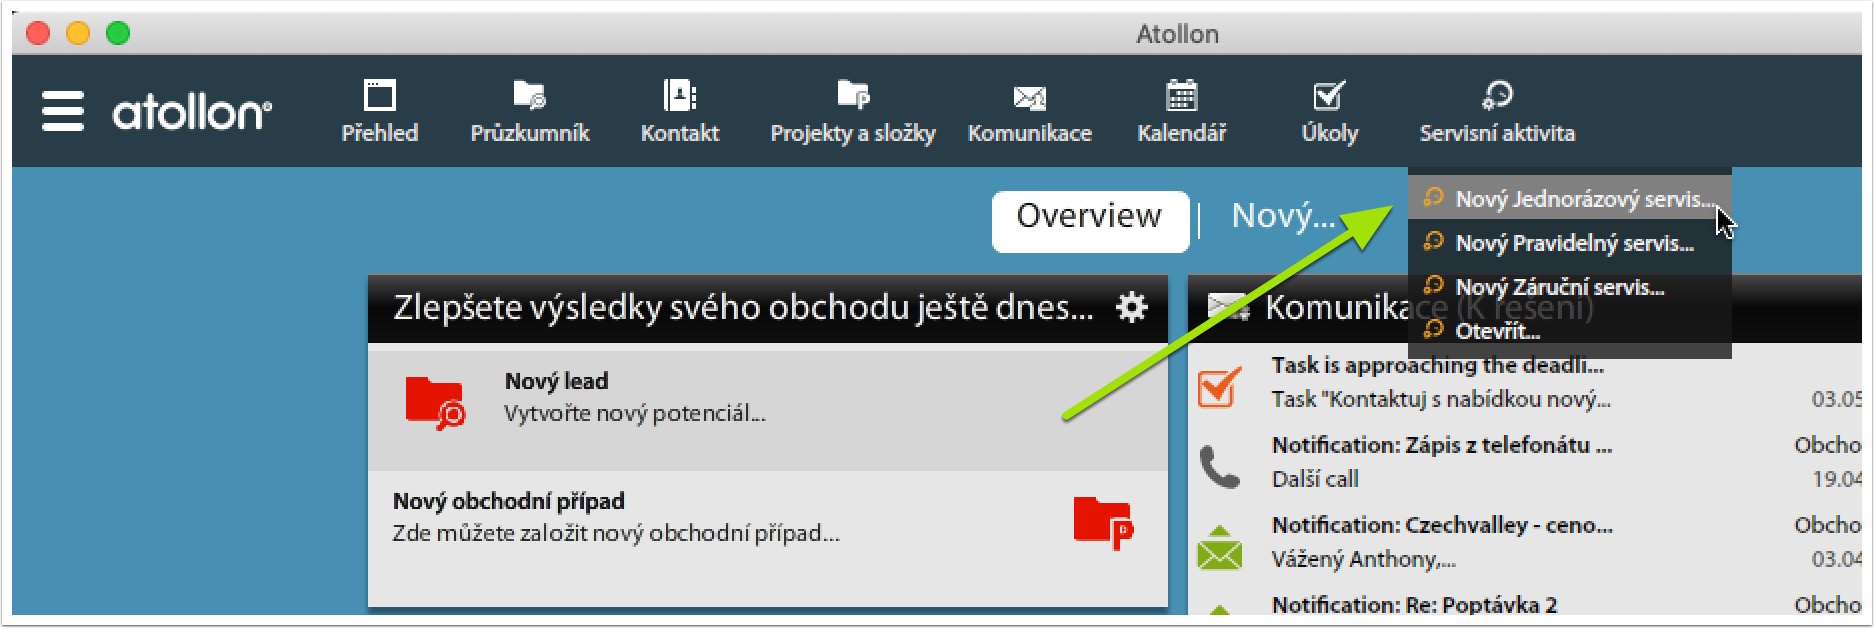The width and height of the screenshot is (1874, 628).
Task: Click 'Zde můžete založit nový obchodní případ...' description
Action: point(616,533)
